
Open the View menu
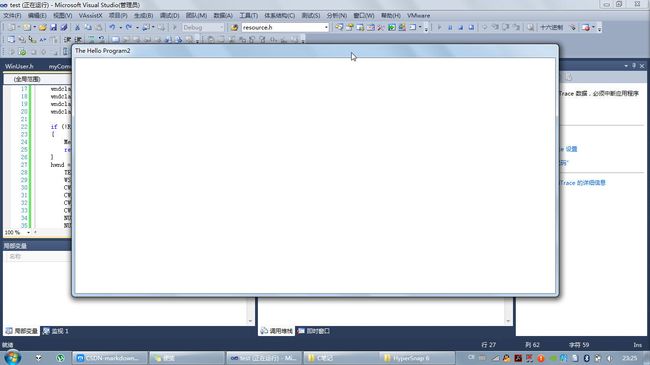pyautogui.click(x=63, y=15)
